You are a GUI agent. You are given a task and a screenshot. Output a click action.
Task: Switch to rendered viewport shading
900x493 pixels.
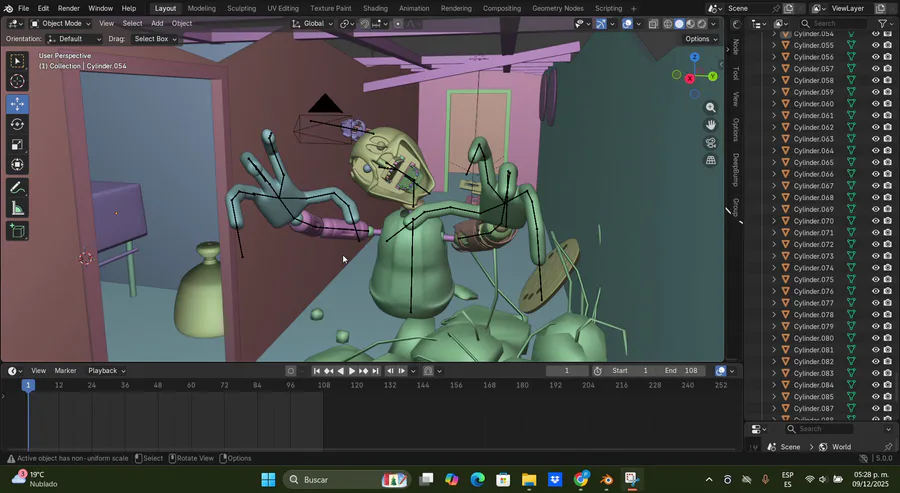click(702, 24)
